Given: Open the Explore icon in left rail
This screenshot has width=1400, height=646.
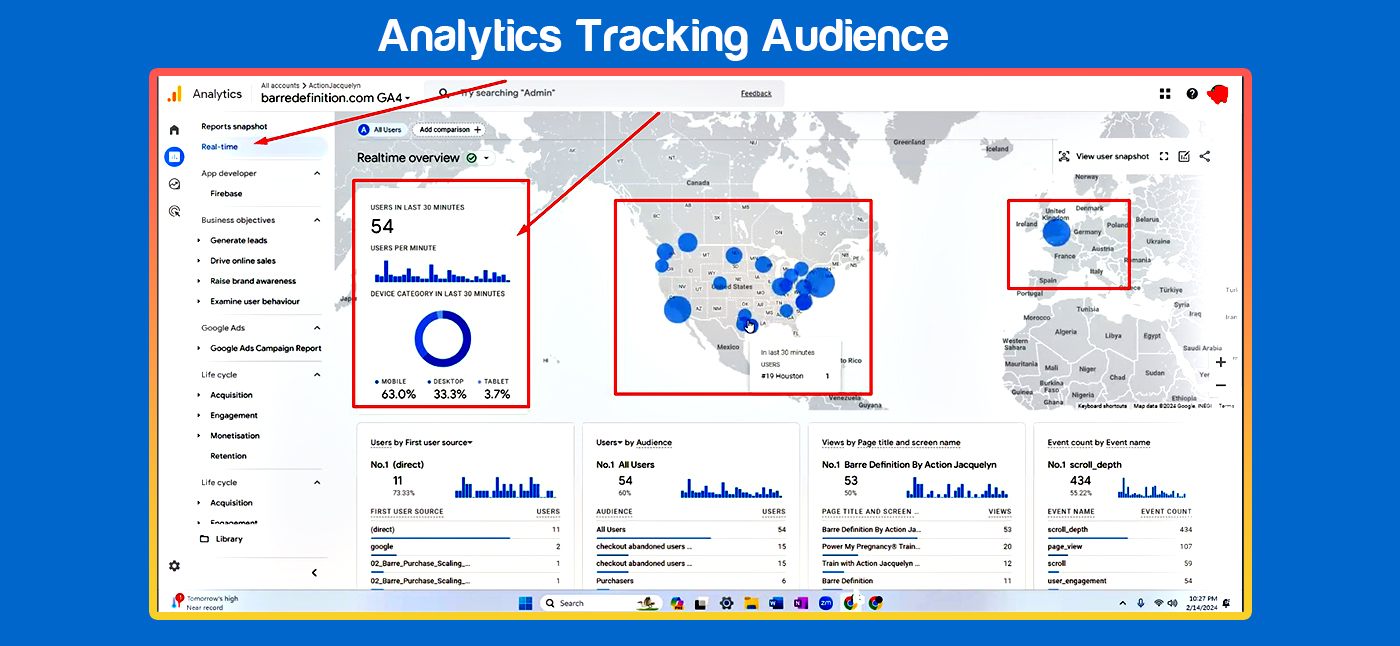Looking at the screenshot, I should (x=174, y=184).
